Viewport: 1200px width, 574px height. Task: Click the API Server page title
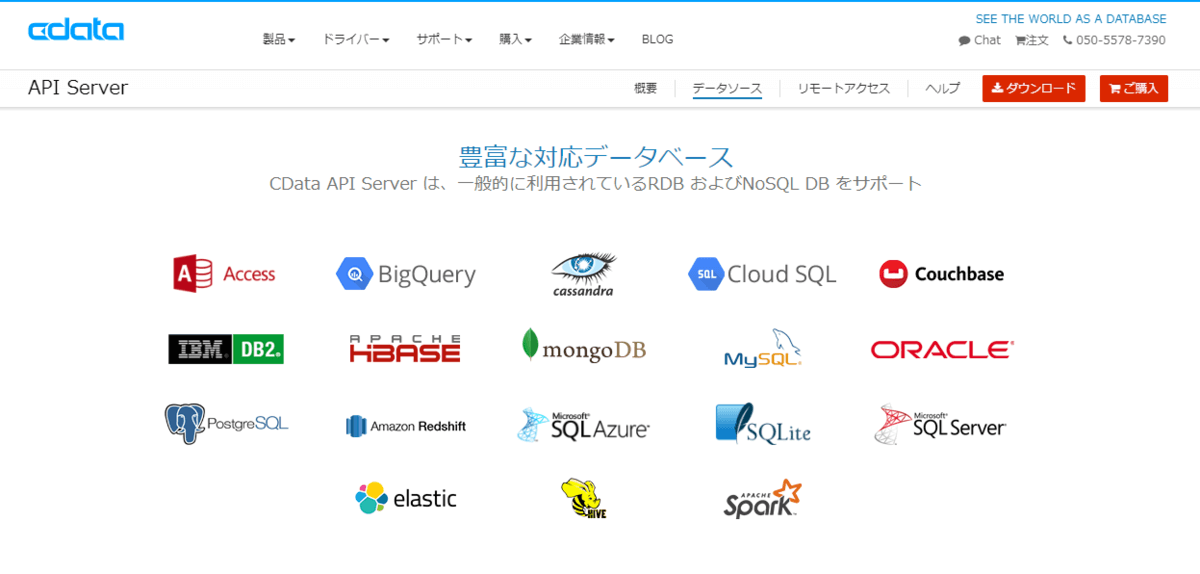tap(78, 87)
